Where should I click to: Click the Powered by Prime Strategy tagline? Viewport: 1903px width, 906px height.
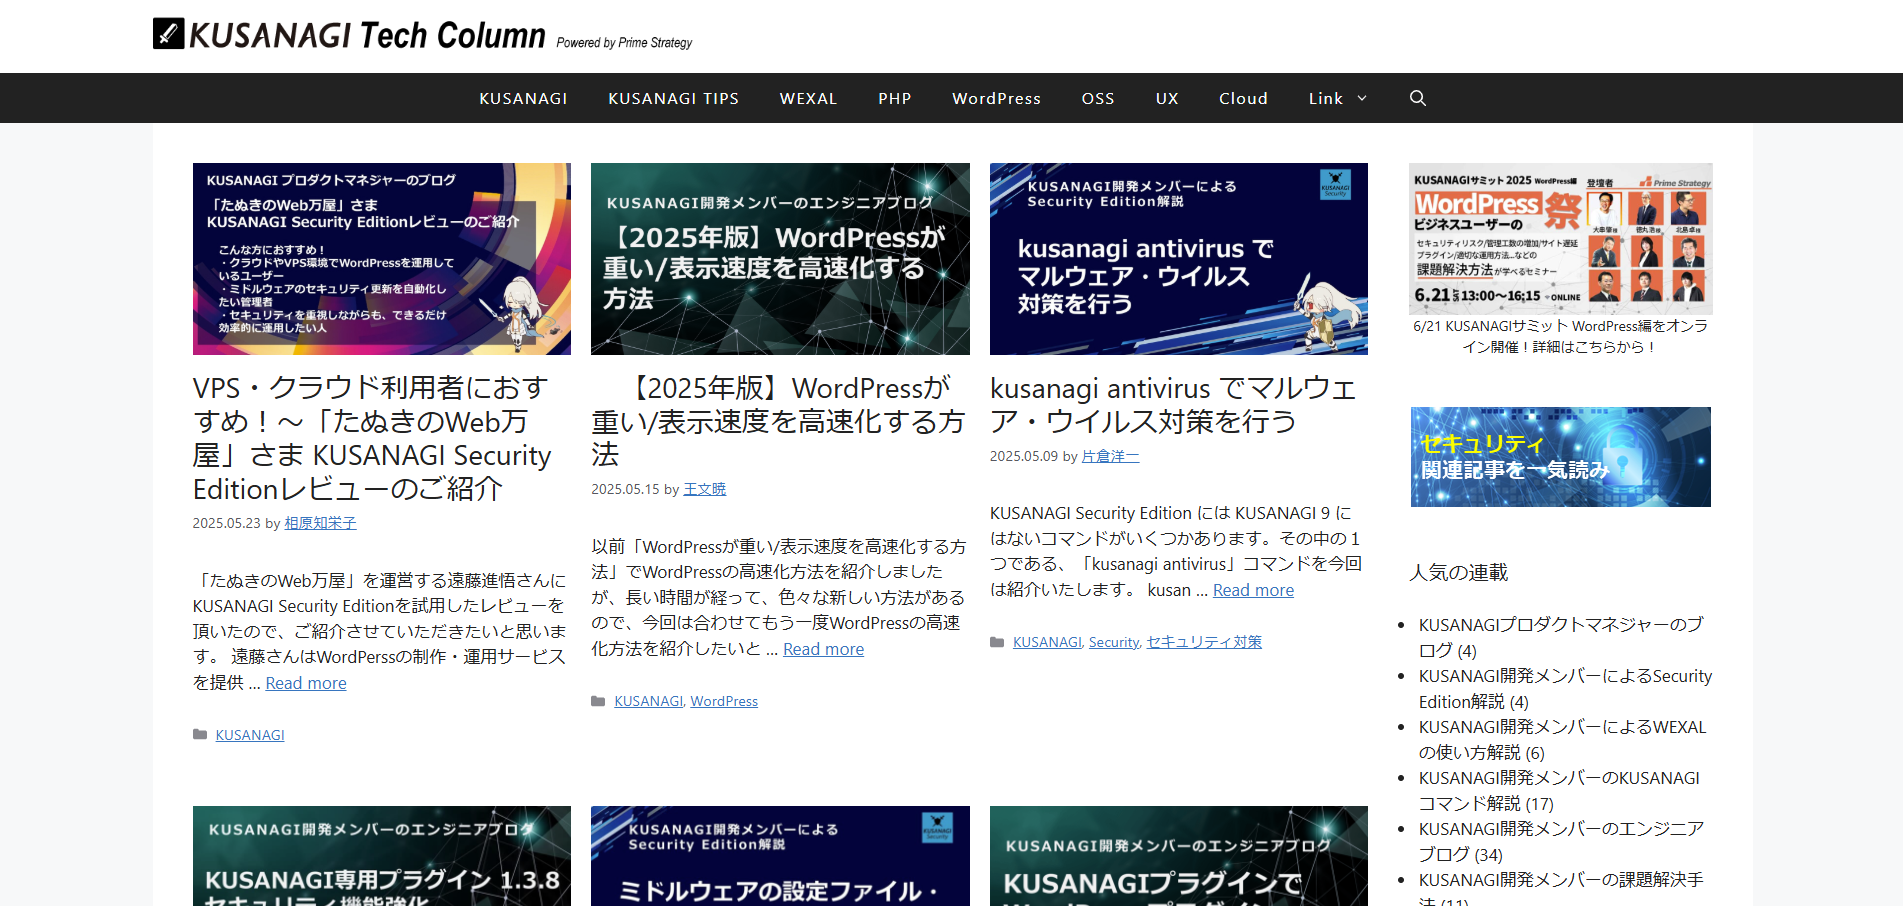click(624, 42)
